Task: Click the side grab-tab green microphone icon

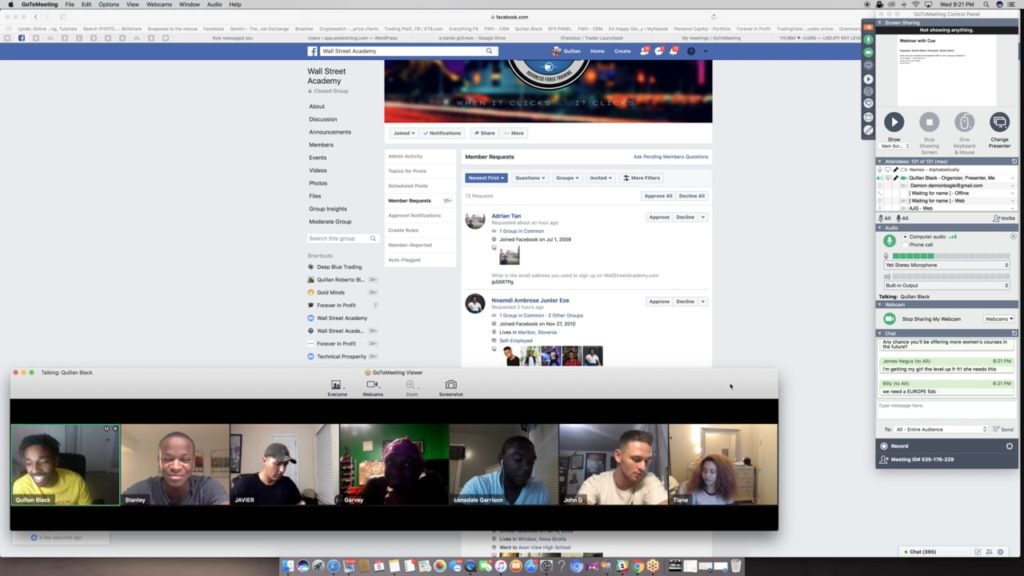Action: tap(868, 39)
